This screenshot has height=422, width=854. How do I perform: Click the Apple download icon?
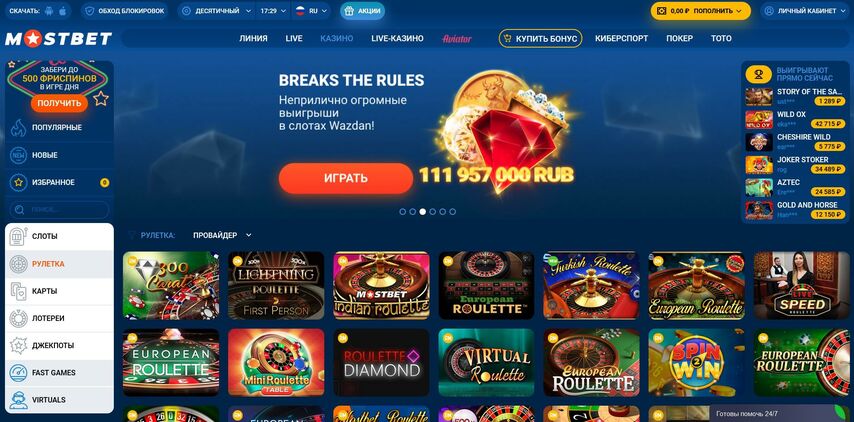pyautogui.click(x=63, y=11)
